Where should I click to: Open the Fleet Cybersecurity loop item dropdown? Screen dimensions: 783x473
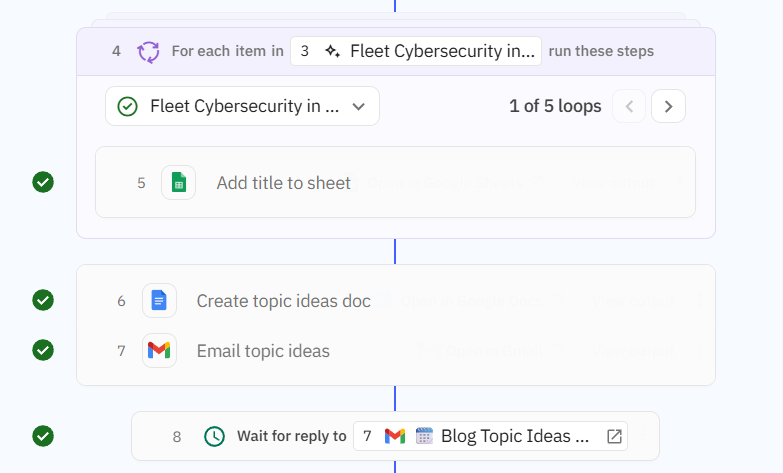tap(242, 106)
